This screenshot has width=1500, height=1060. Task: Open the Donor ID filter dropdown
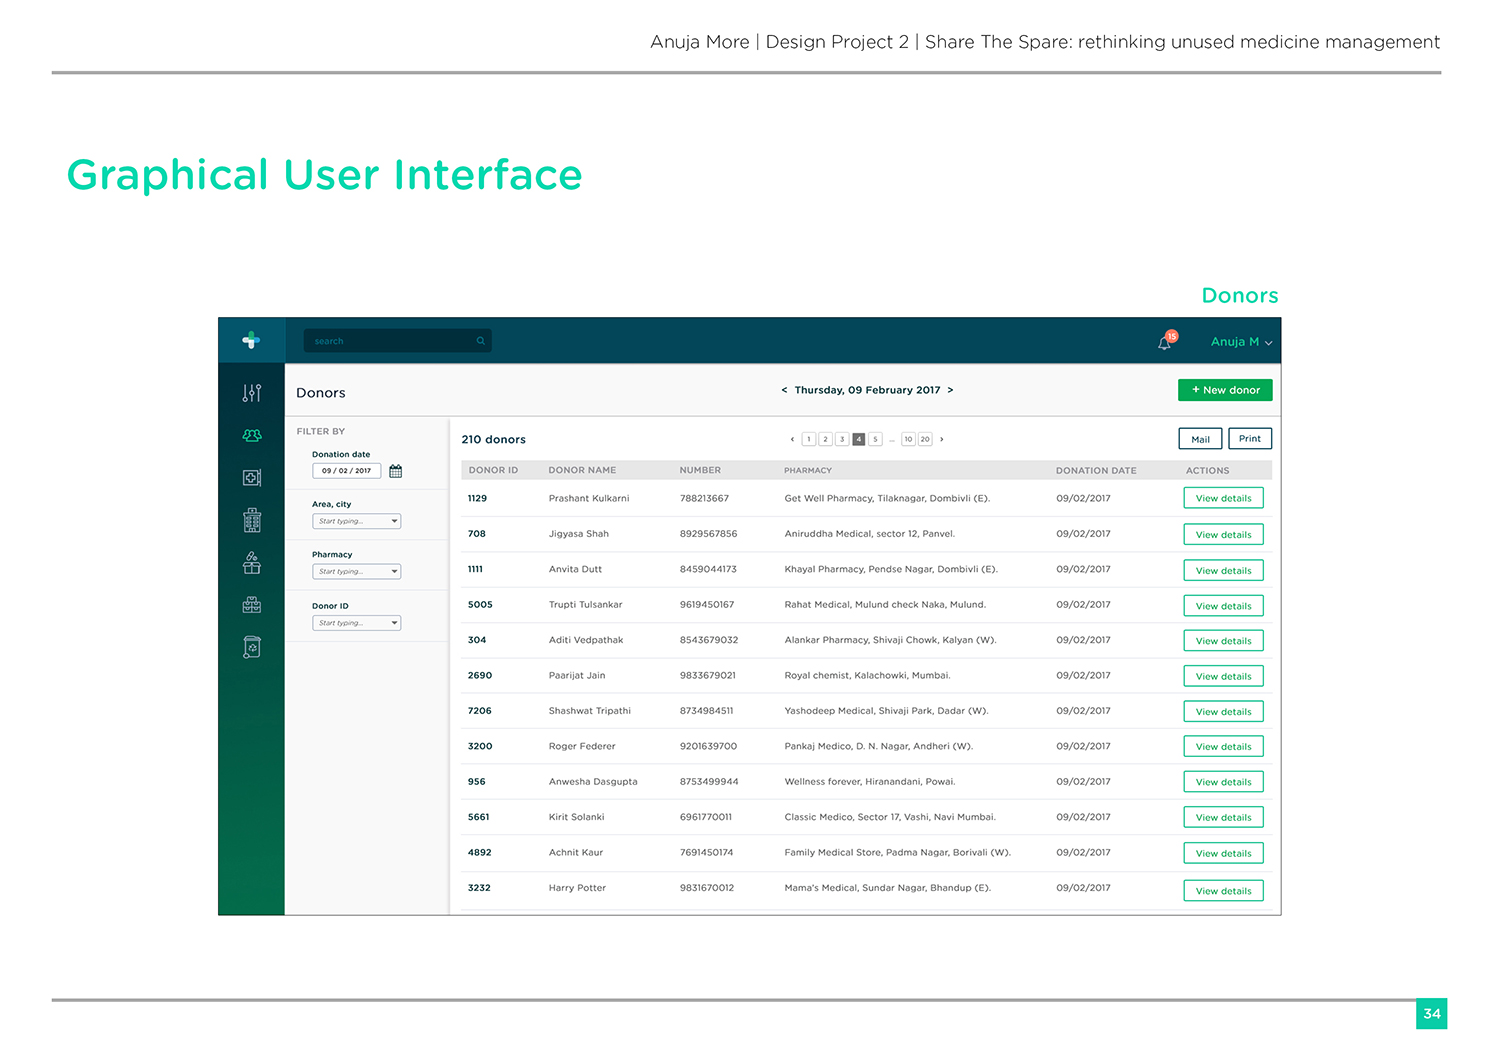357,623
